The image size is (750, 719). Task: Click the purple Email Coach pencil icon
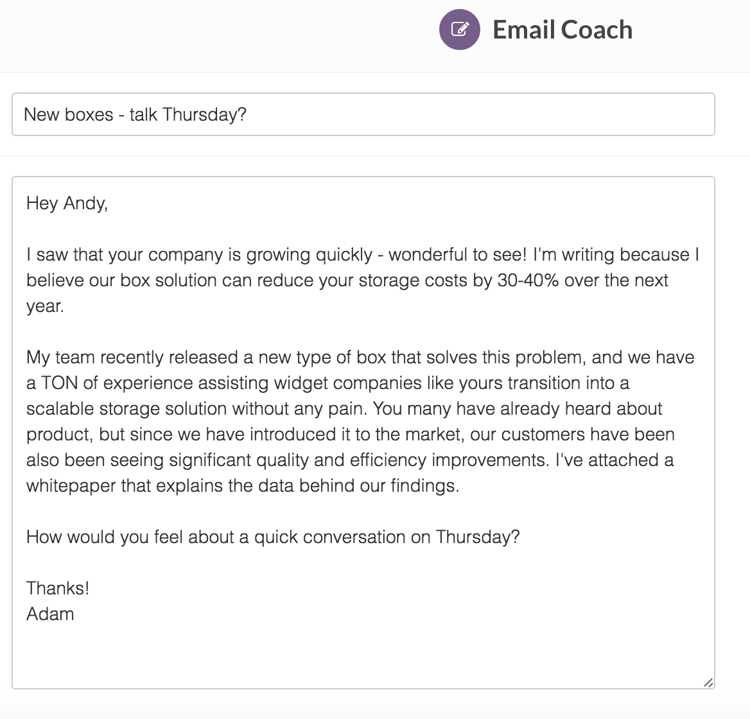(459, 29)
